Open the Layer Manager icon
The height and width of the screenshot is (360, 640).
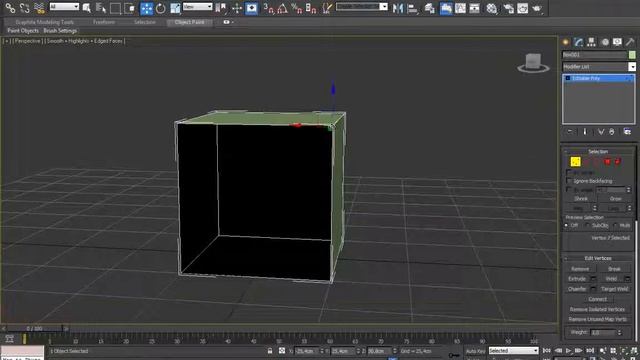point(429,8)
